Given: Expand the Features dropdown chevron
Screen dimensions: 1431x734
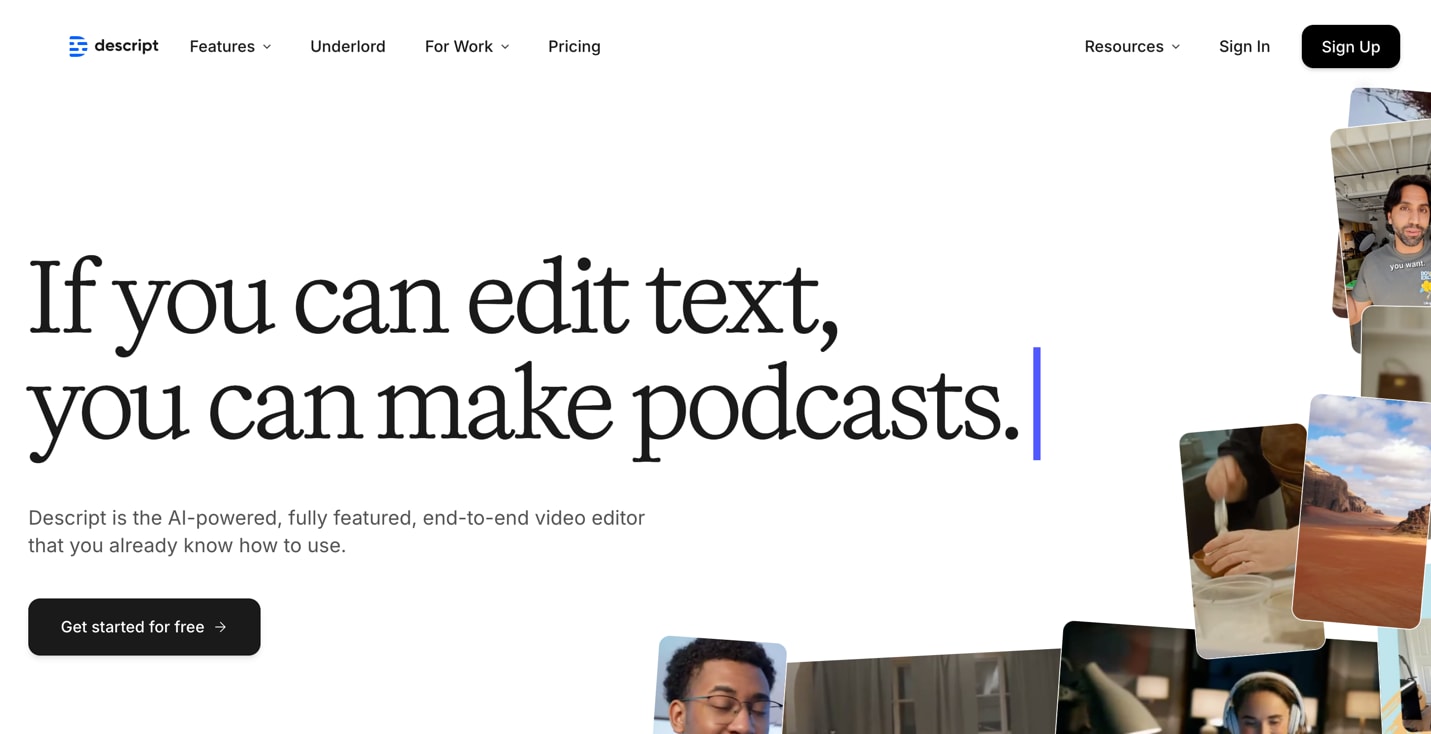Looking at the screenshot, I should (x=267, y=47).
